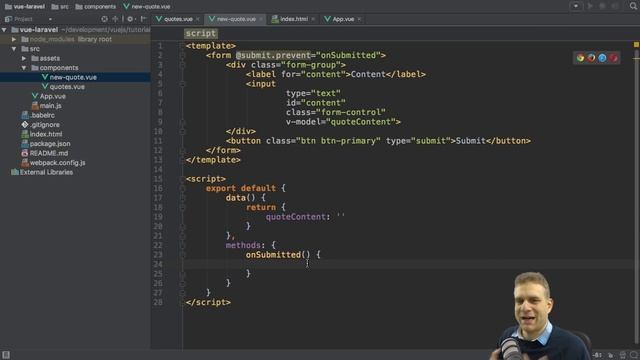
Task: Click the @submit.prevent attribute in the code
Action: (273, 55)
